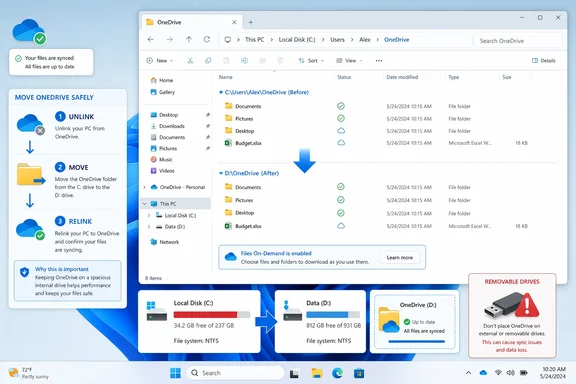The image size is (576, 384).
Task: Sort by the Name column header
Action: 226,77
